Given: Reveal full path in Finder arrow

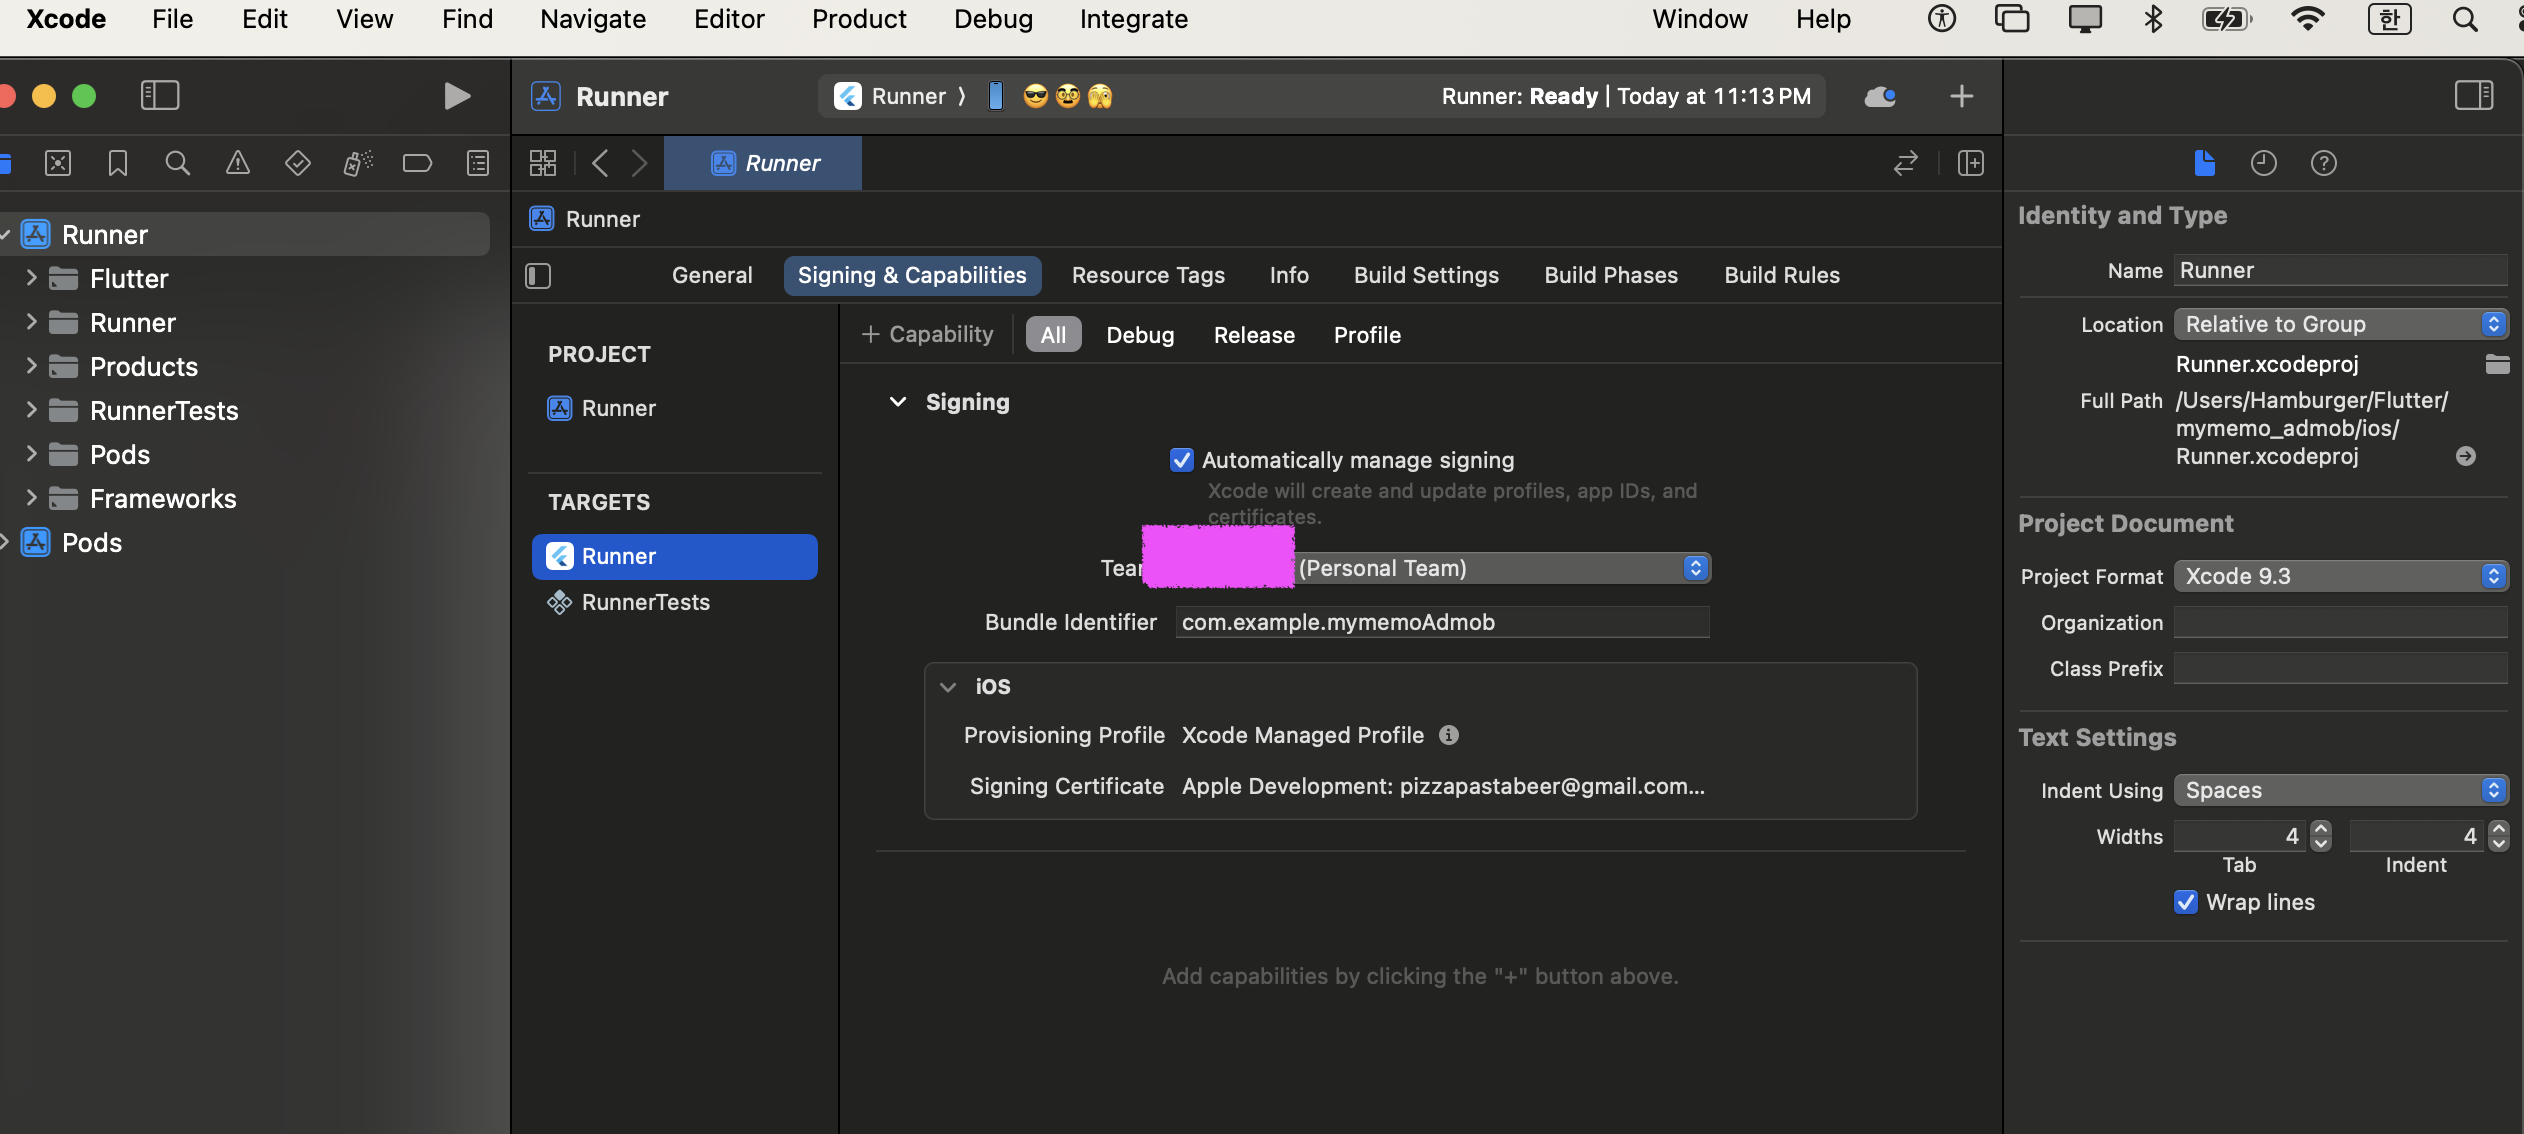Looking at the screenshot, I should coord(2466,456).
